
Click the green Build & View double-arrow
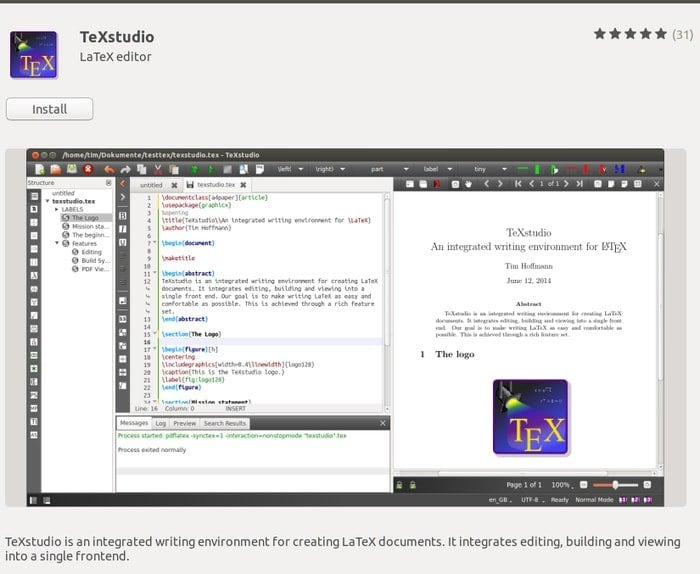(x=195, y=169)
